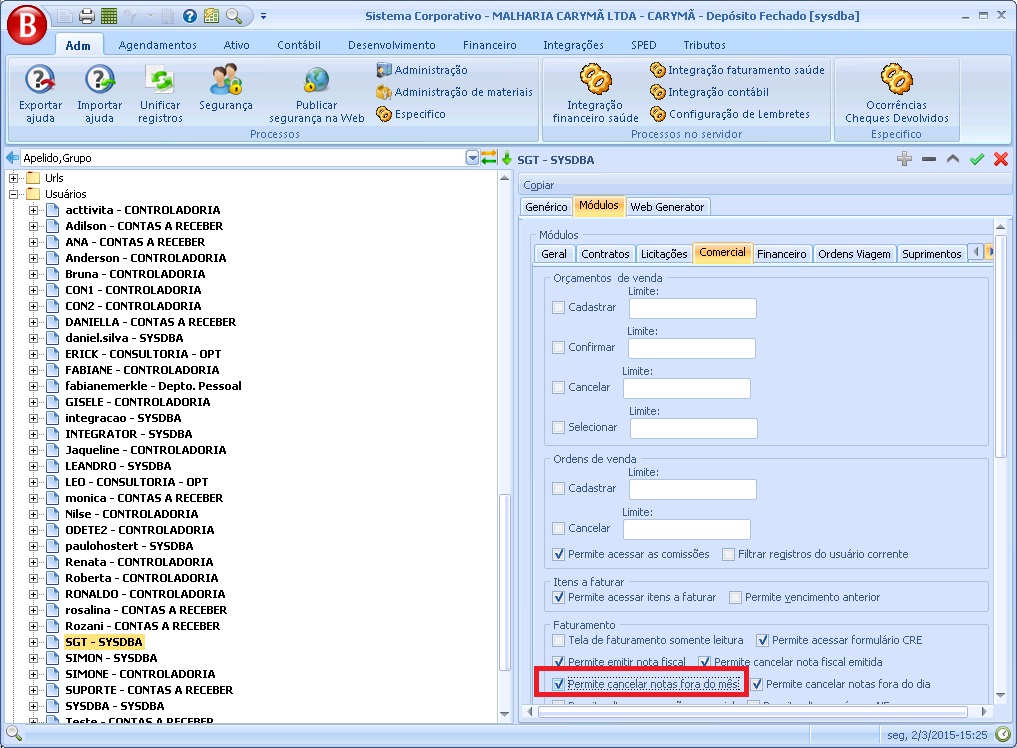Image resolution: width=1017 pixels, height=748 pixels.
Task: Open the Segurança users icon
Action: point(226,80)
